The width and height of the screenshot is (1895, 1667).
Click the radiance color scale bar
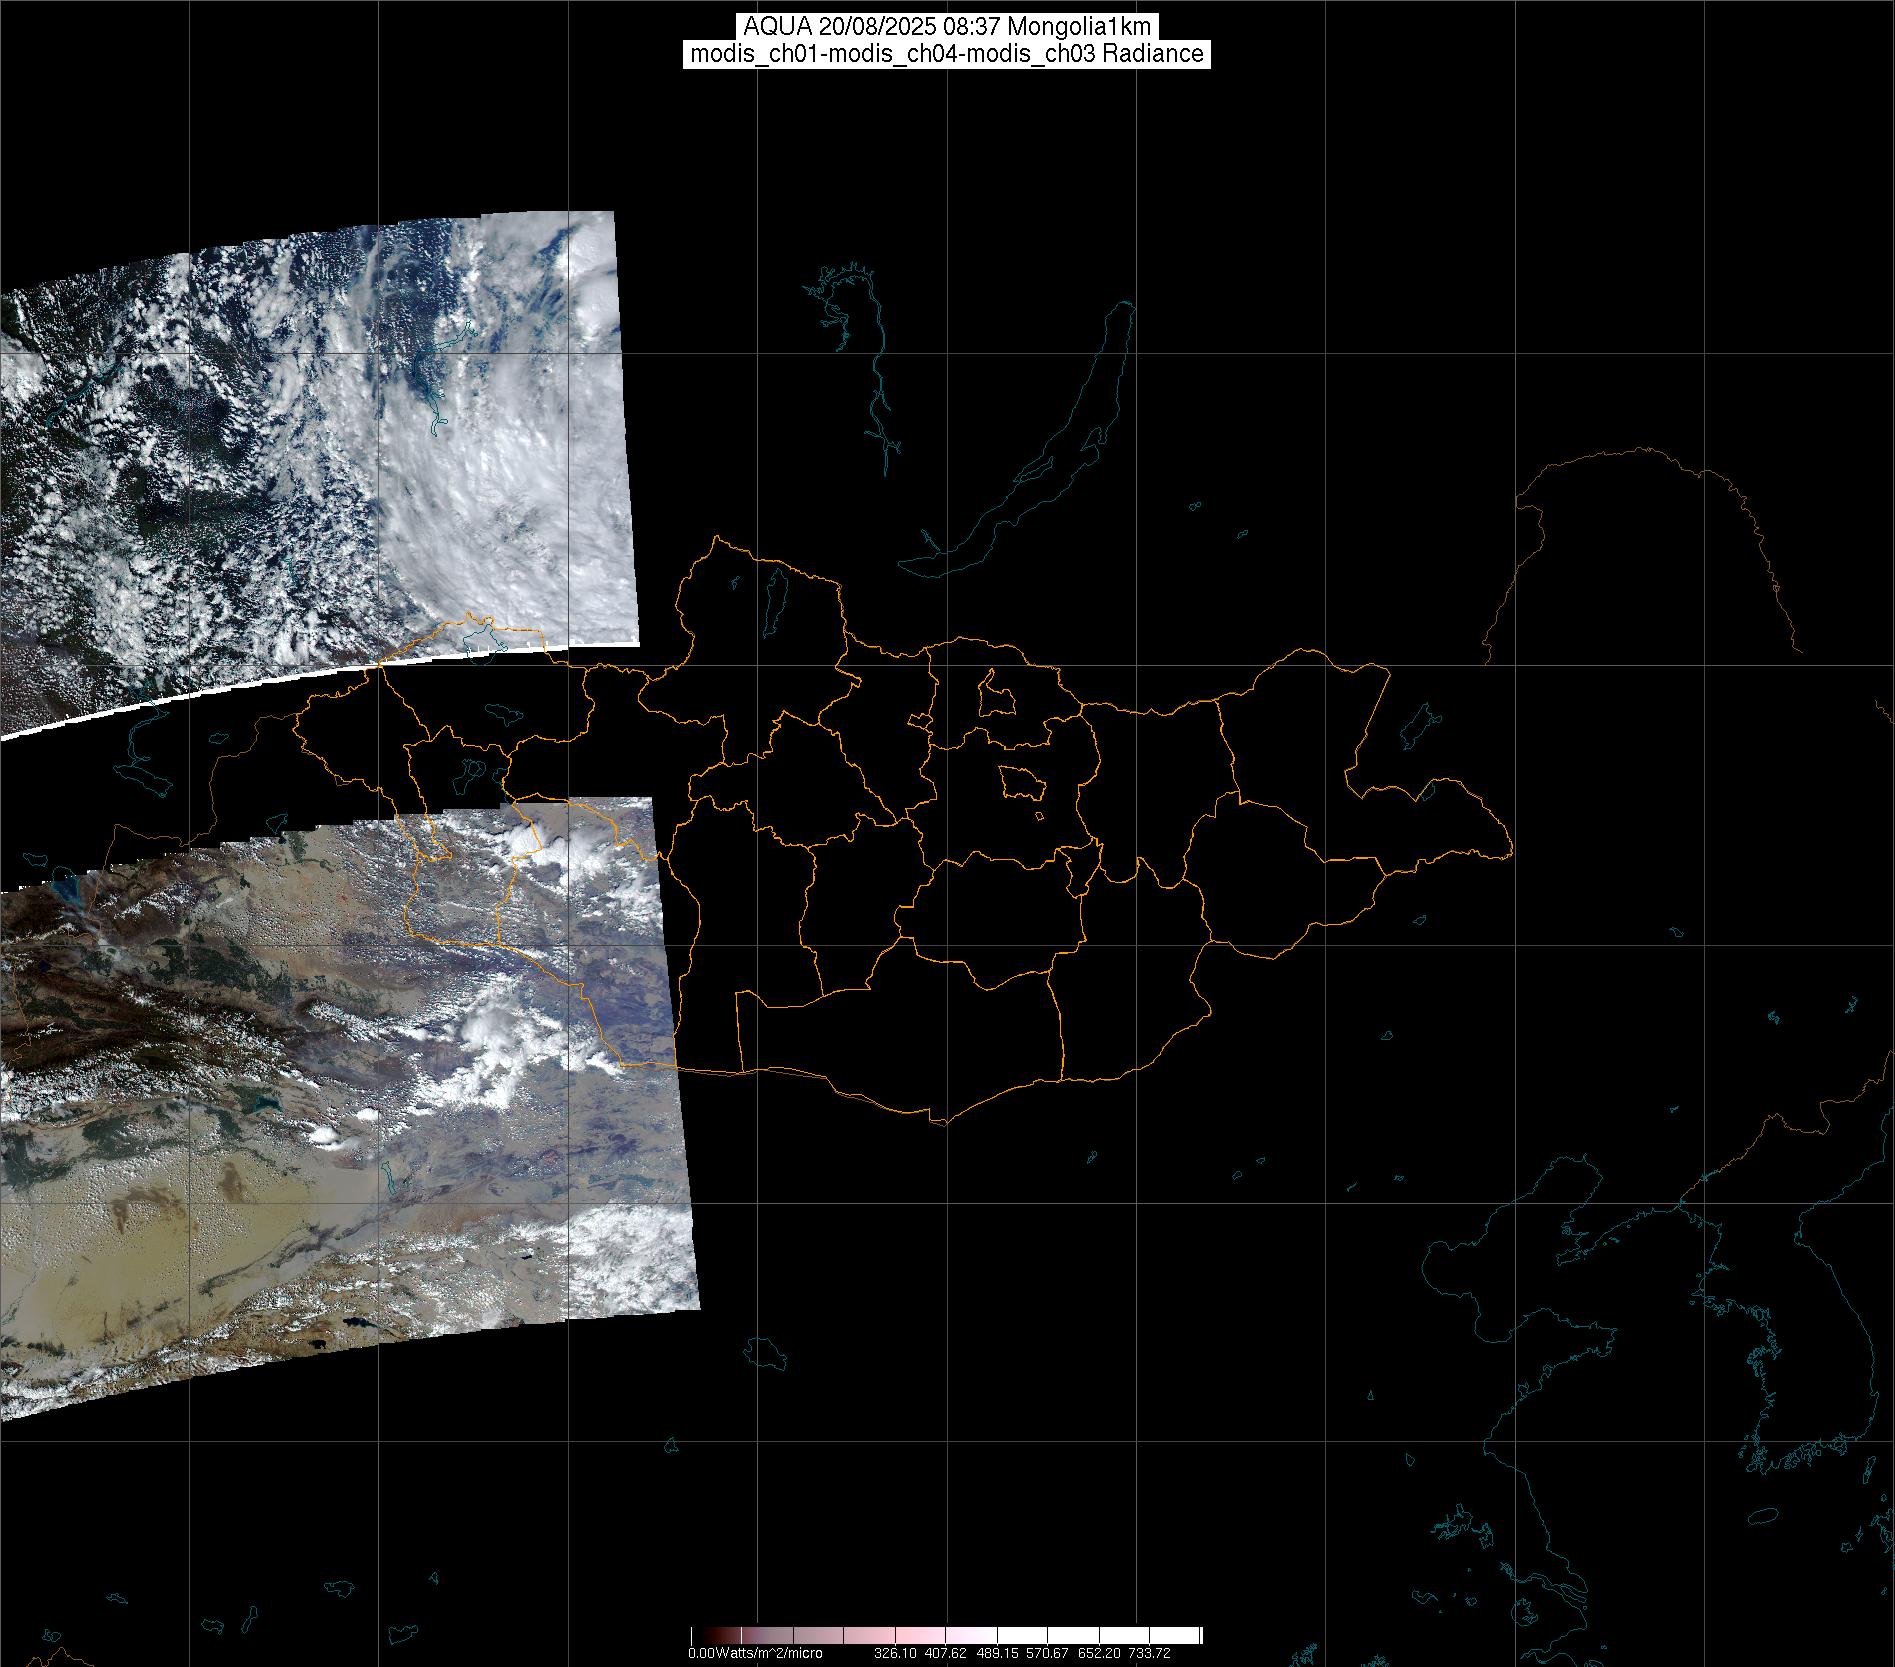coord(946,1636)
